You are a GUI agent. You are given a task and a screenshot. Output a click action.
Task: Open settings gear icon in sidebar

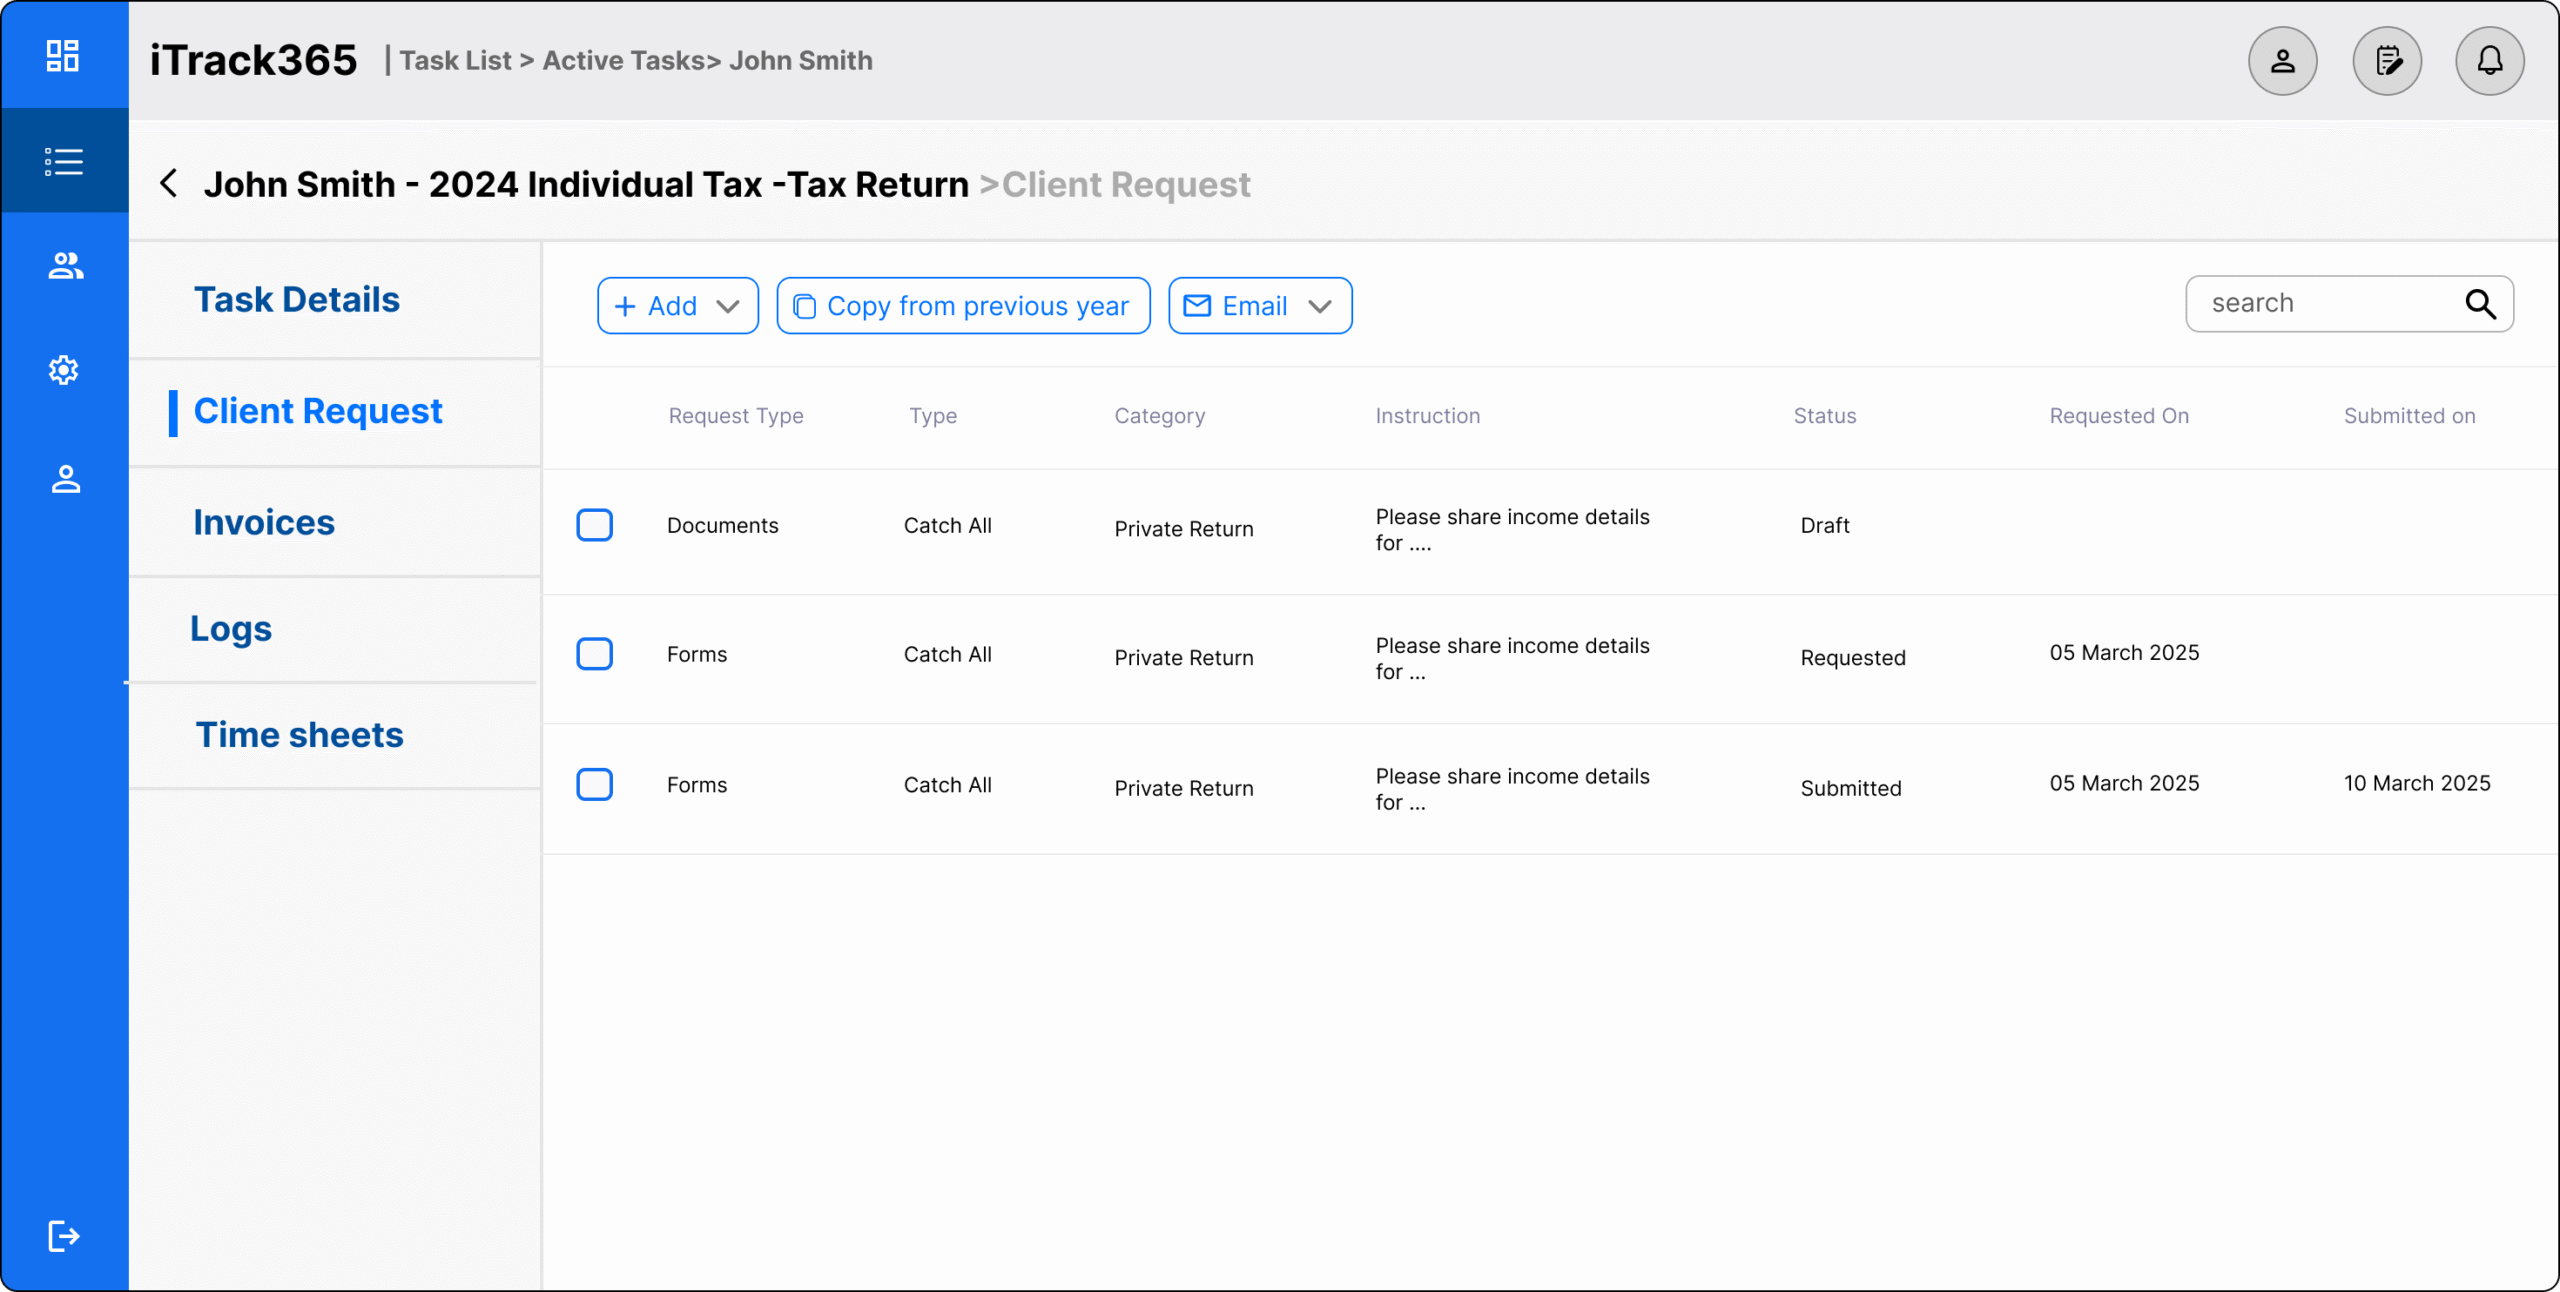63,370
